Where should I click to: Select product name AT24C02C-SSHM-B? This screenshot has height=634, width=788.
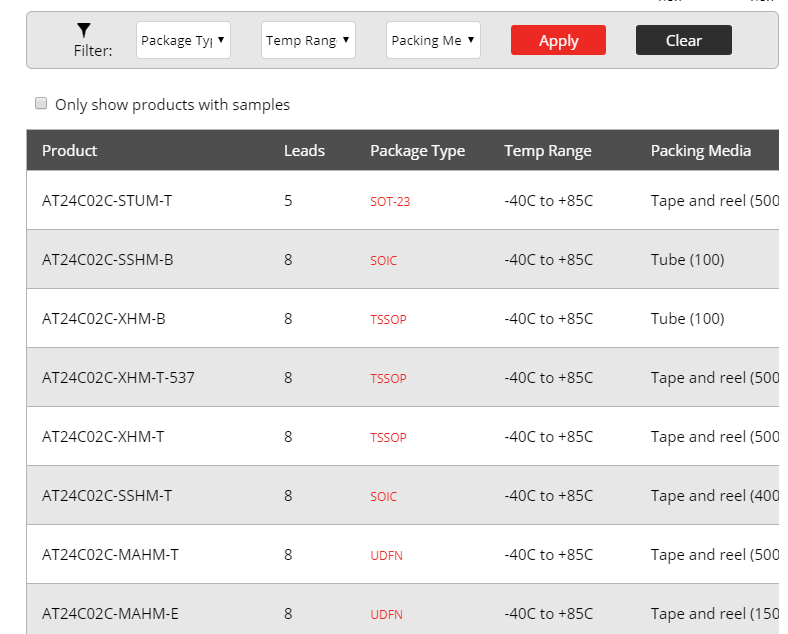coord(108,260)
